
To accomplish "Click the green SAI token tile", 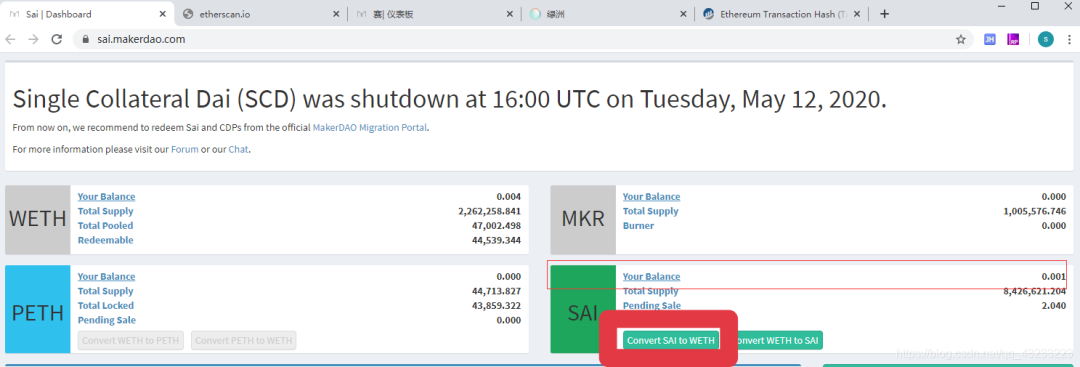I will pos(583,310).
